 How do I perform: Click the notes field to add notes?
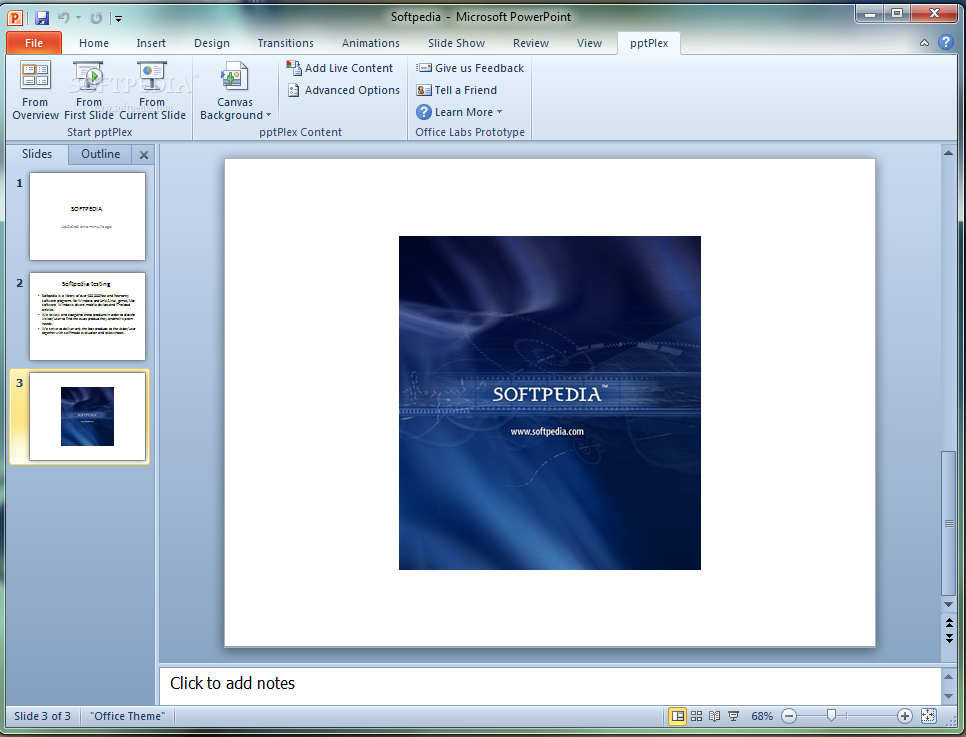(x=550, y=685)
